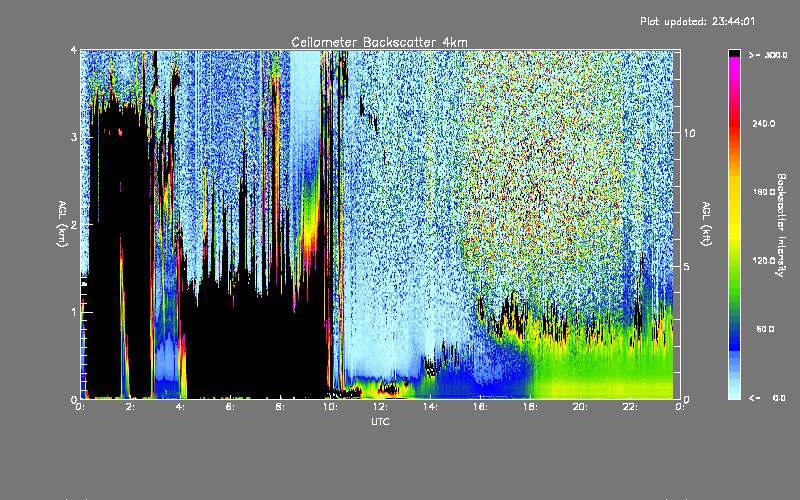
Task: Click the left 'AGL (km)' axis label
Action: [62, 224]
